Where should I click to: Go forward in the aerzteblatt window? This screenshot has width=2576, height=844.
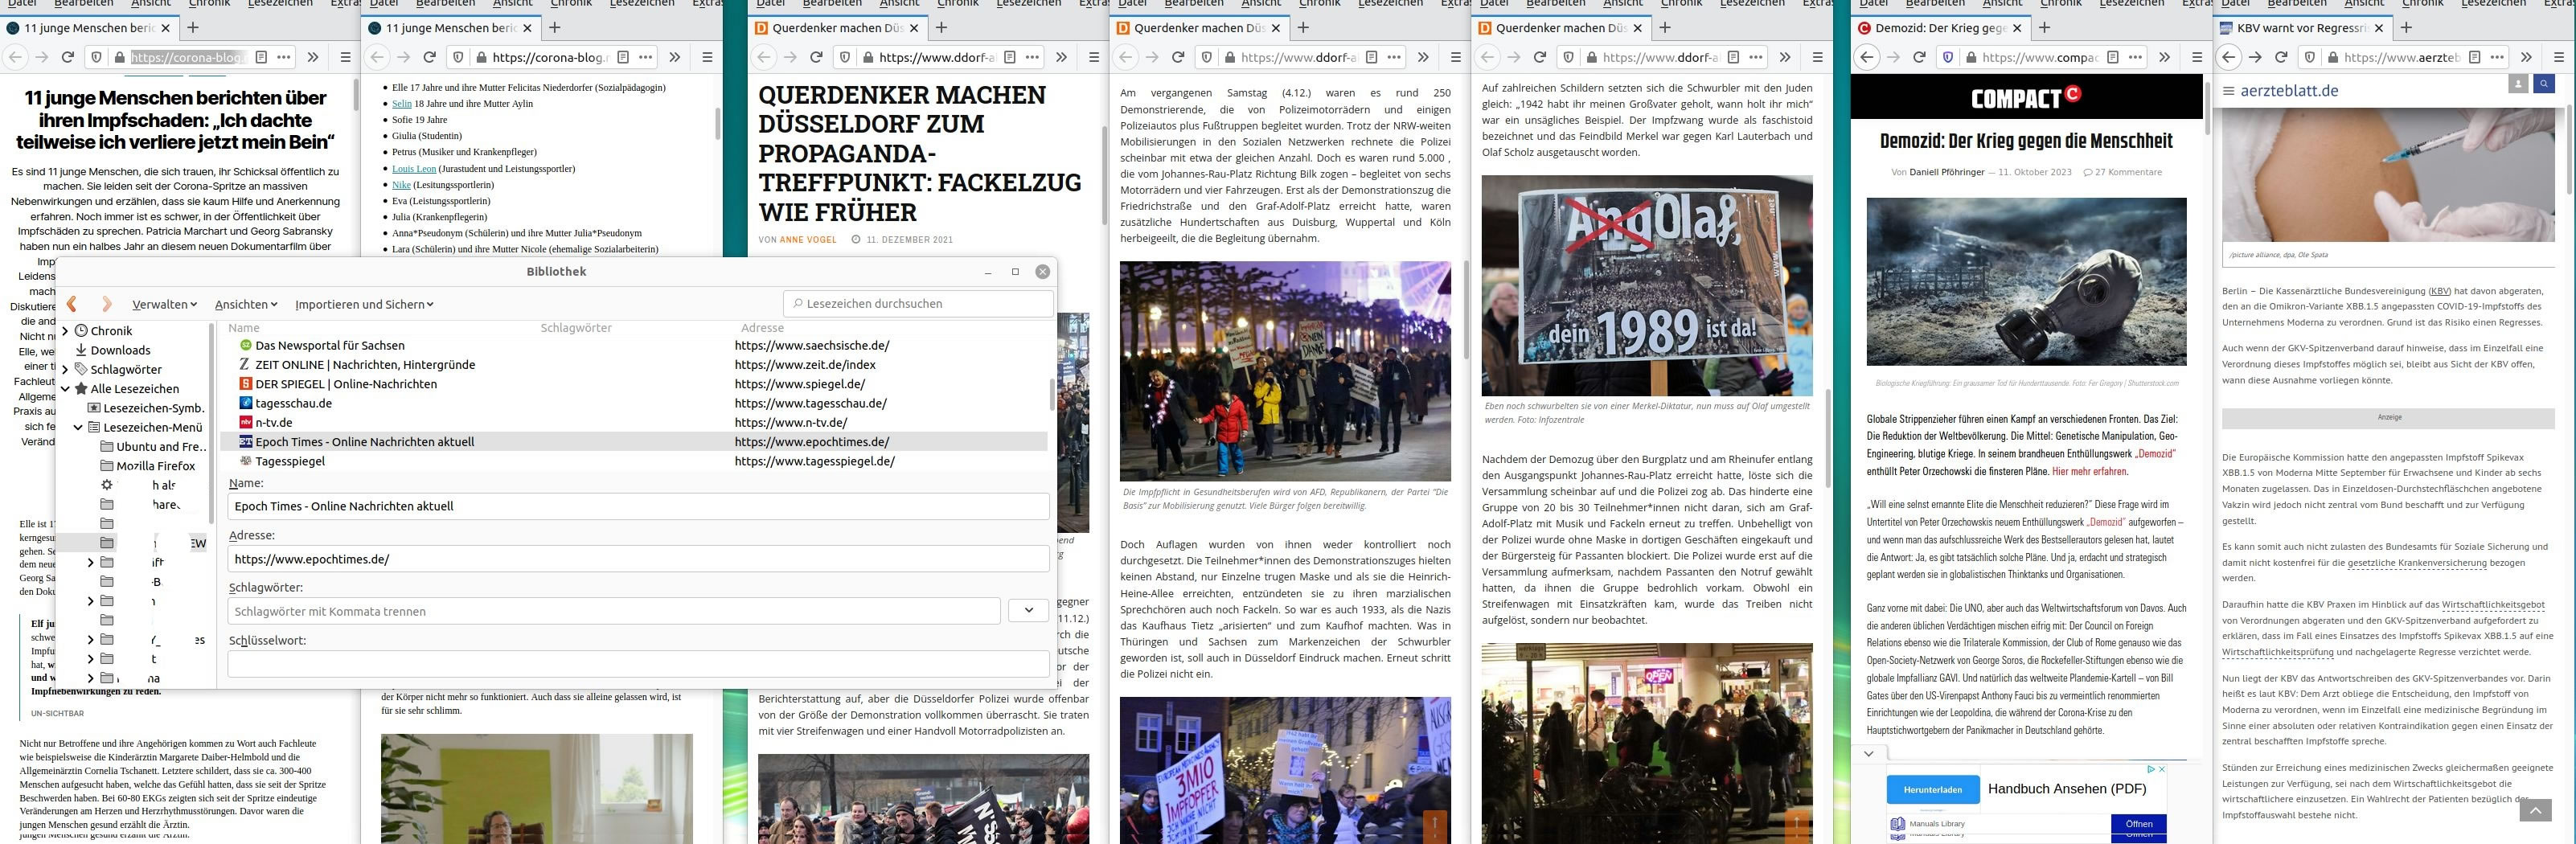tap(2255, 57)
